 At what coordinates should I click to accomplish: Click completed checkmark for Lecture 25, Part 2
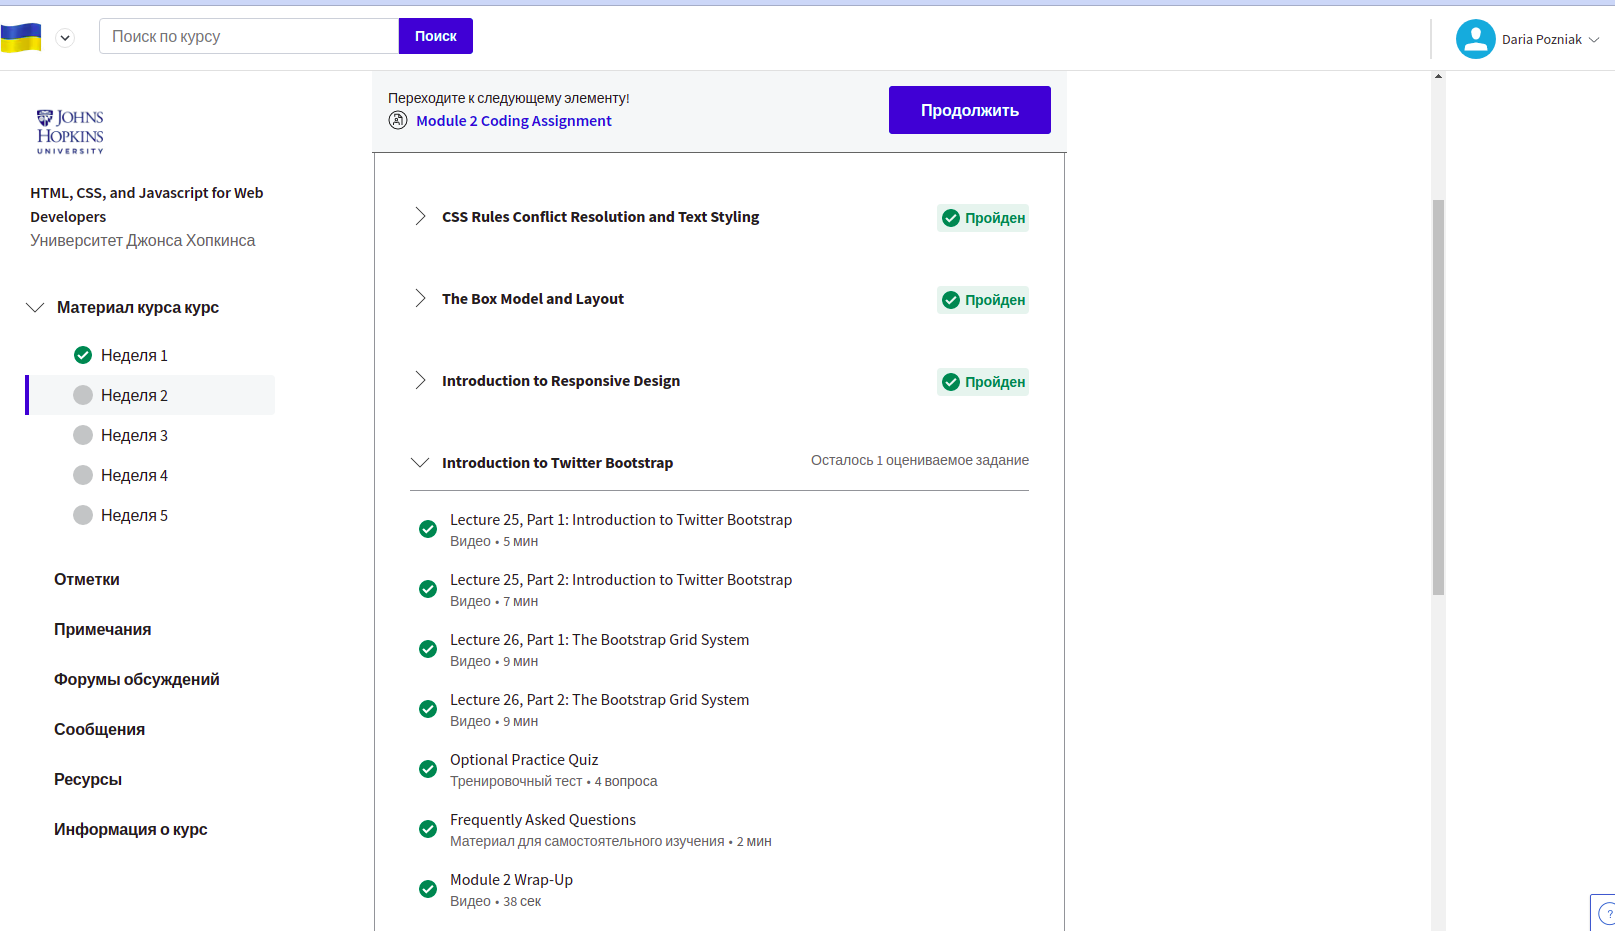tap(428, 589)
